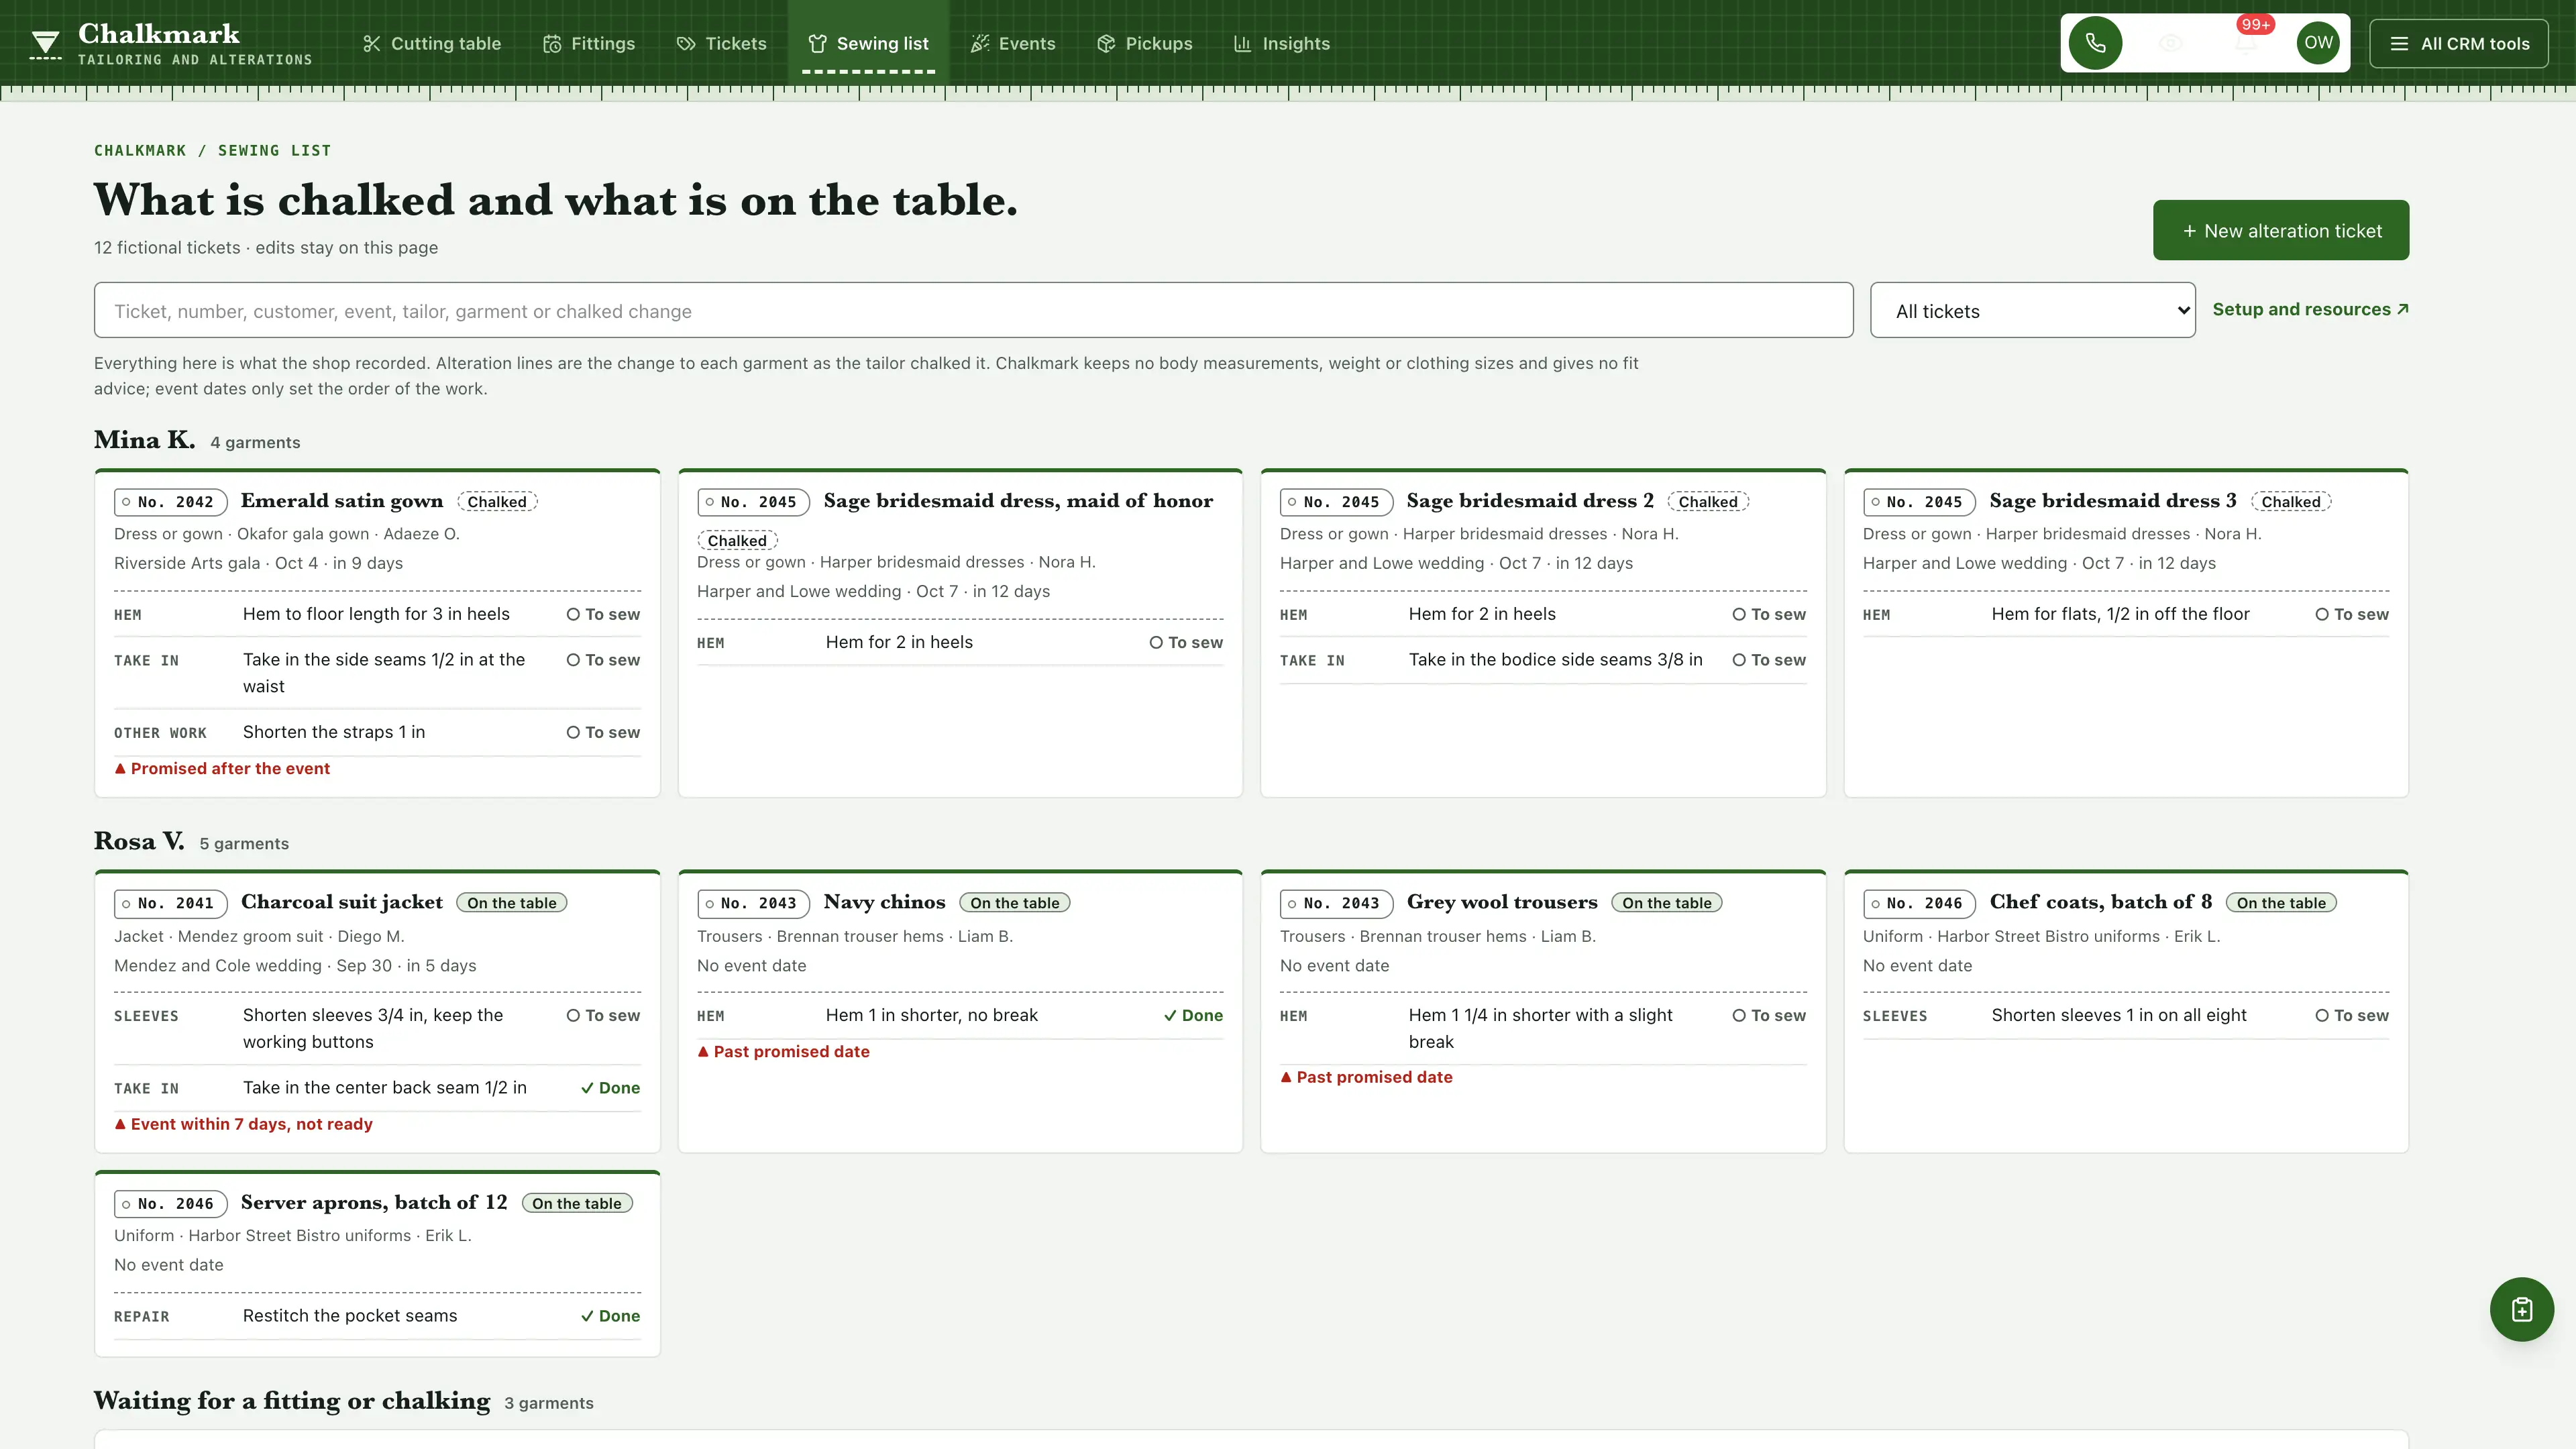2576x1449 pixels.
Task: Go to Cutting table with scissors icon
Action: tap(432, 43)
